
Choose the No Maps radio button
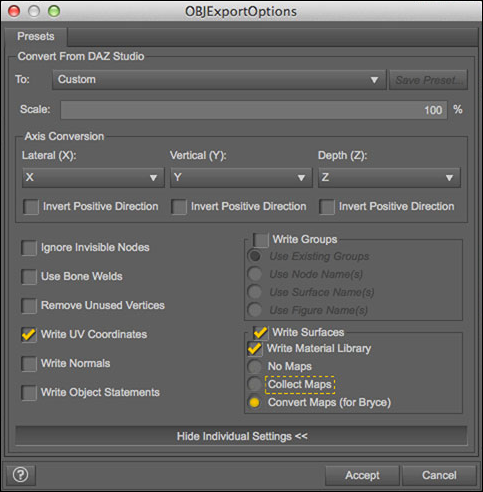click(255, 366)
